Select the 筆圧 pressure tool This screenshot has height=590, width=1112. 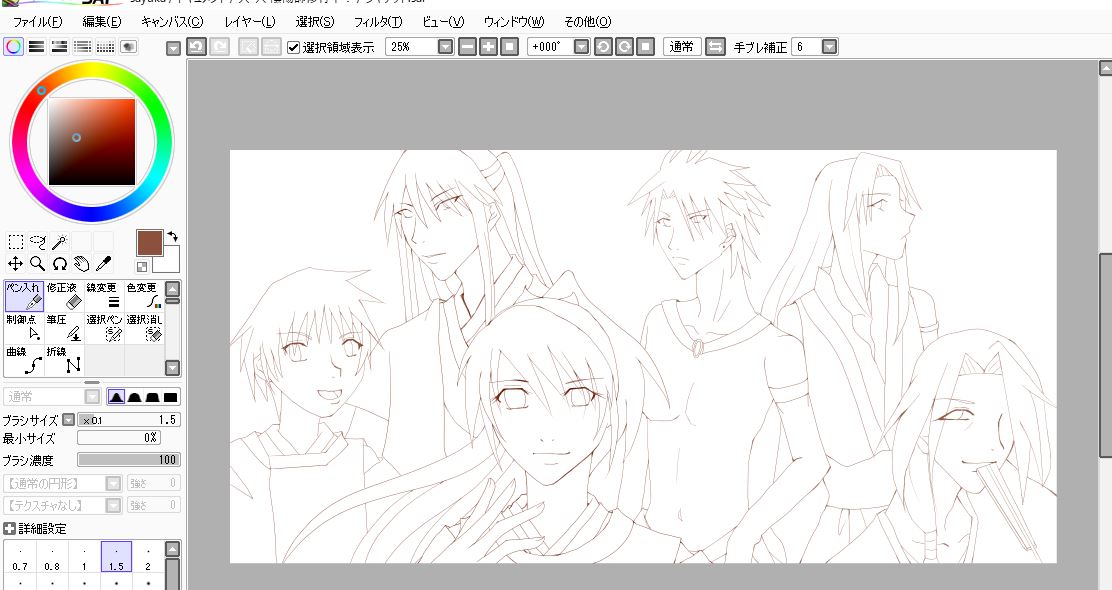tap(64, 328)
